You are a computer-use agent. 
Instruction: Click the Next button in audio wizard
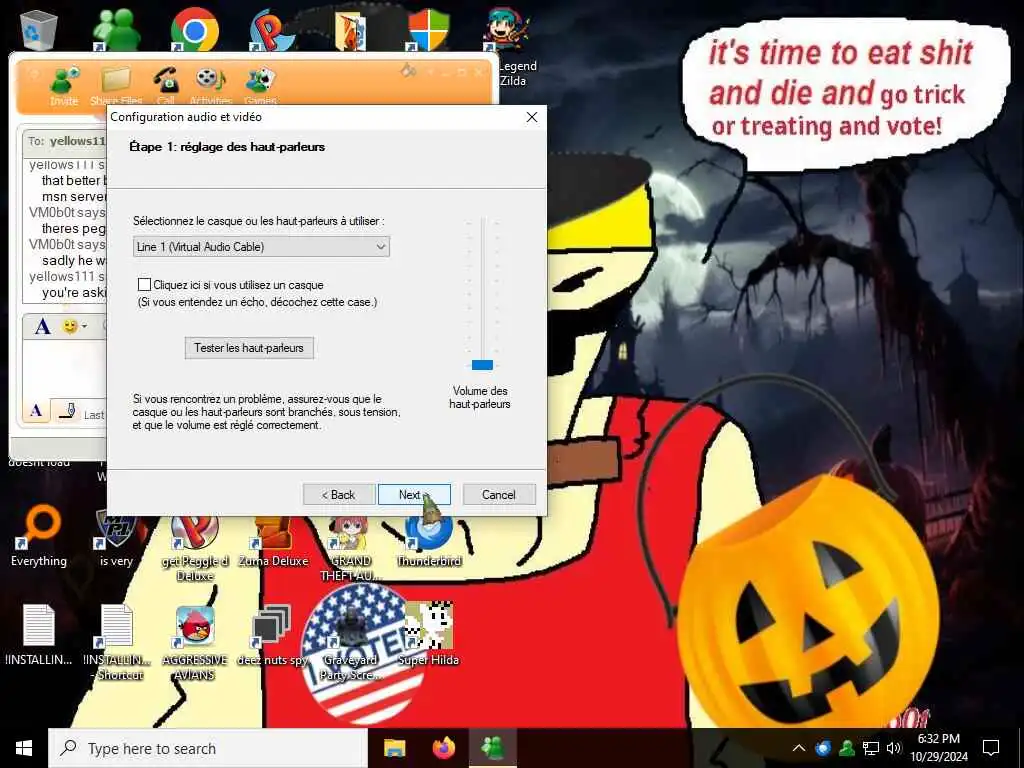pos(414,494)
